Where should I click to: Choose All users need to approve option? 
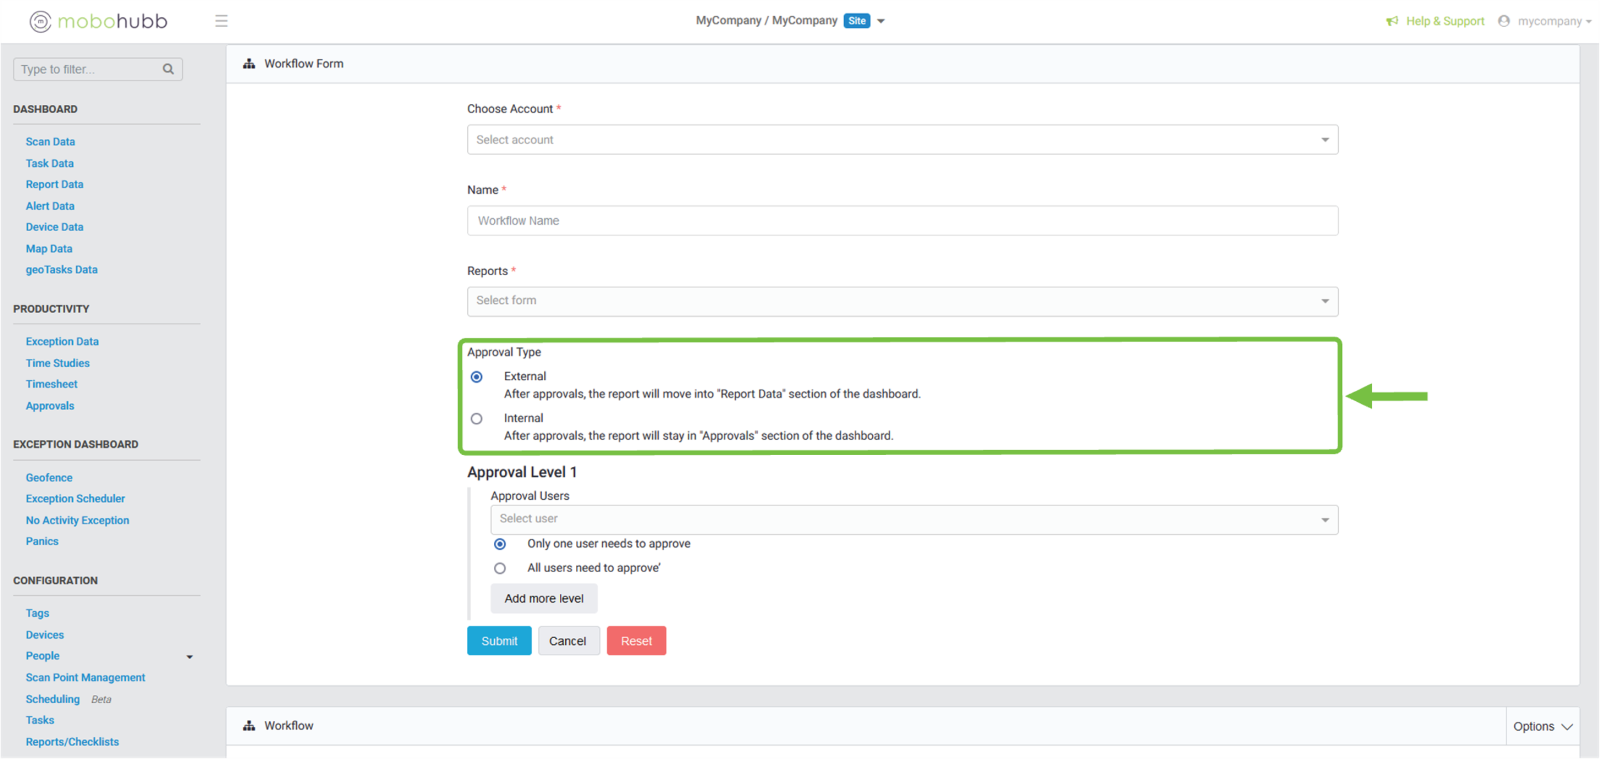coord(500,568)
